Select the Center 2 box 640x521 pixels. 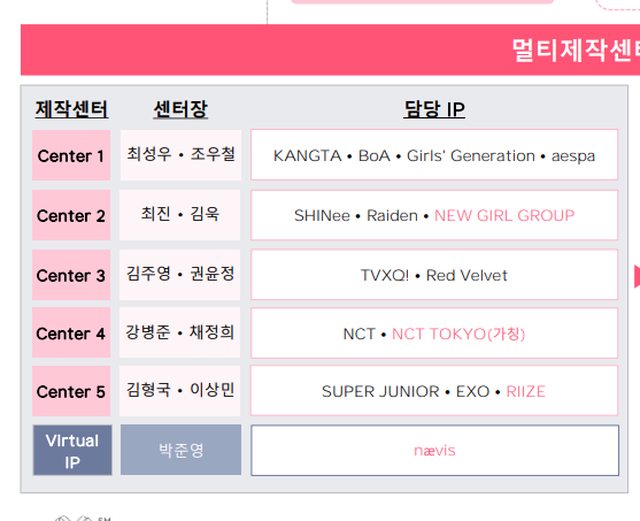[71, 216]
